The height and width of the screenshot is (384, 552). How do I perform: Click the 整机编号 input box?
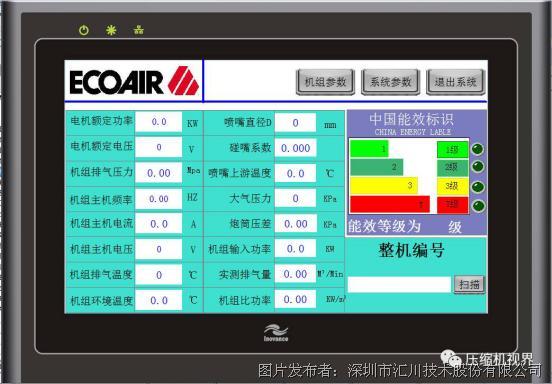[x=399, y=284]
